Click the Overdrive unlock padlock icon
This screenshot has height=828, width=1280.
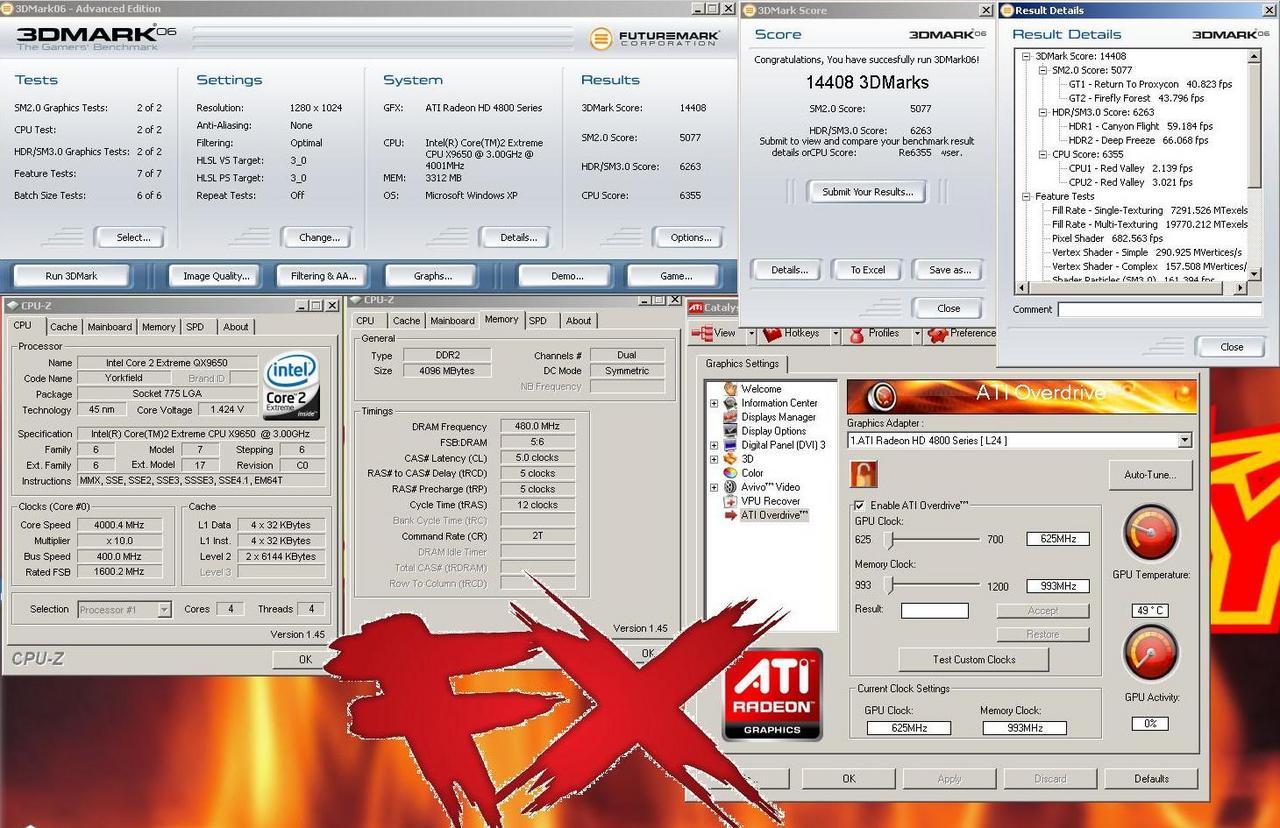(x=863, y=473)
